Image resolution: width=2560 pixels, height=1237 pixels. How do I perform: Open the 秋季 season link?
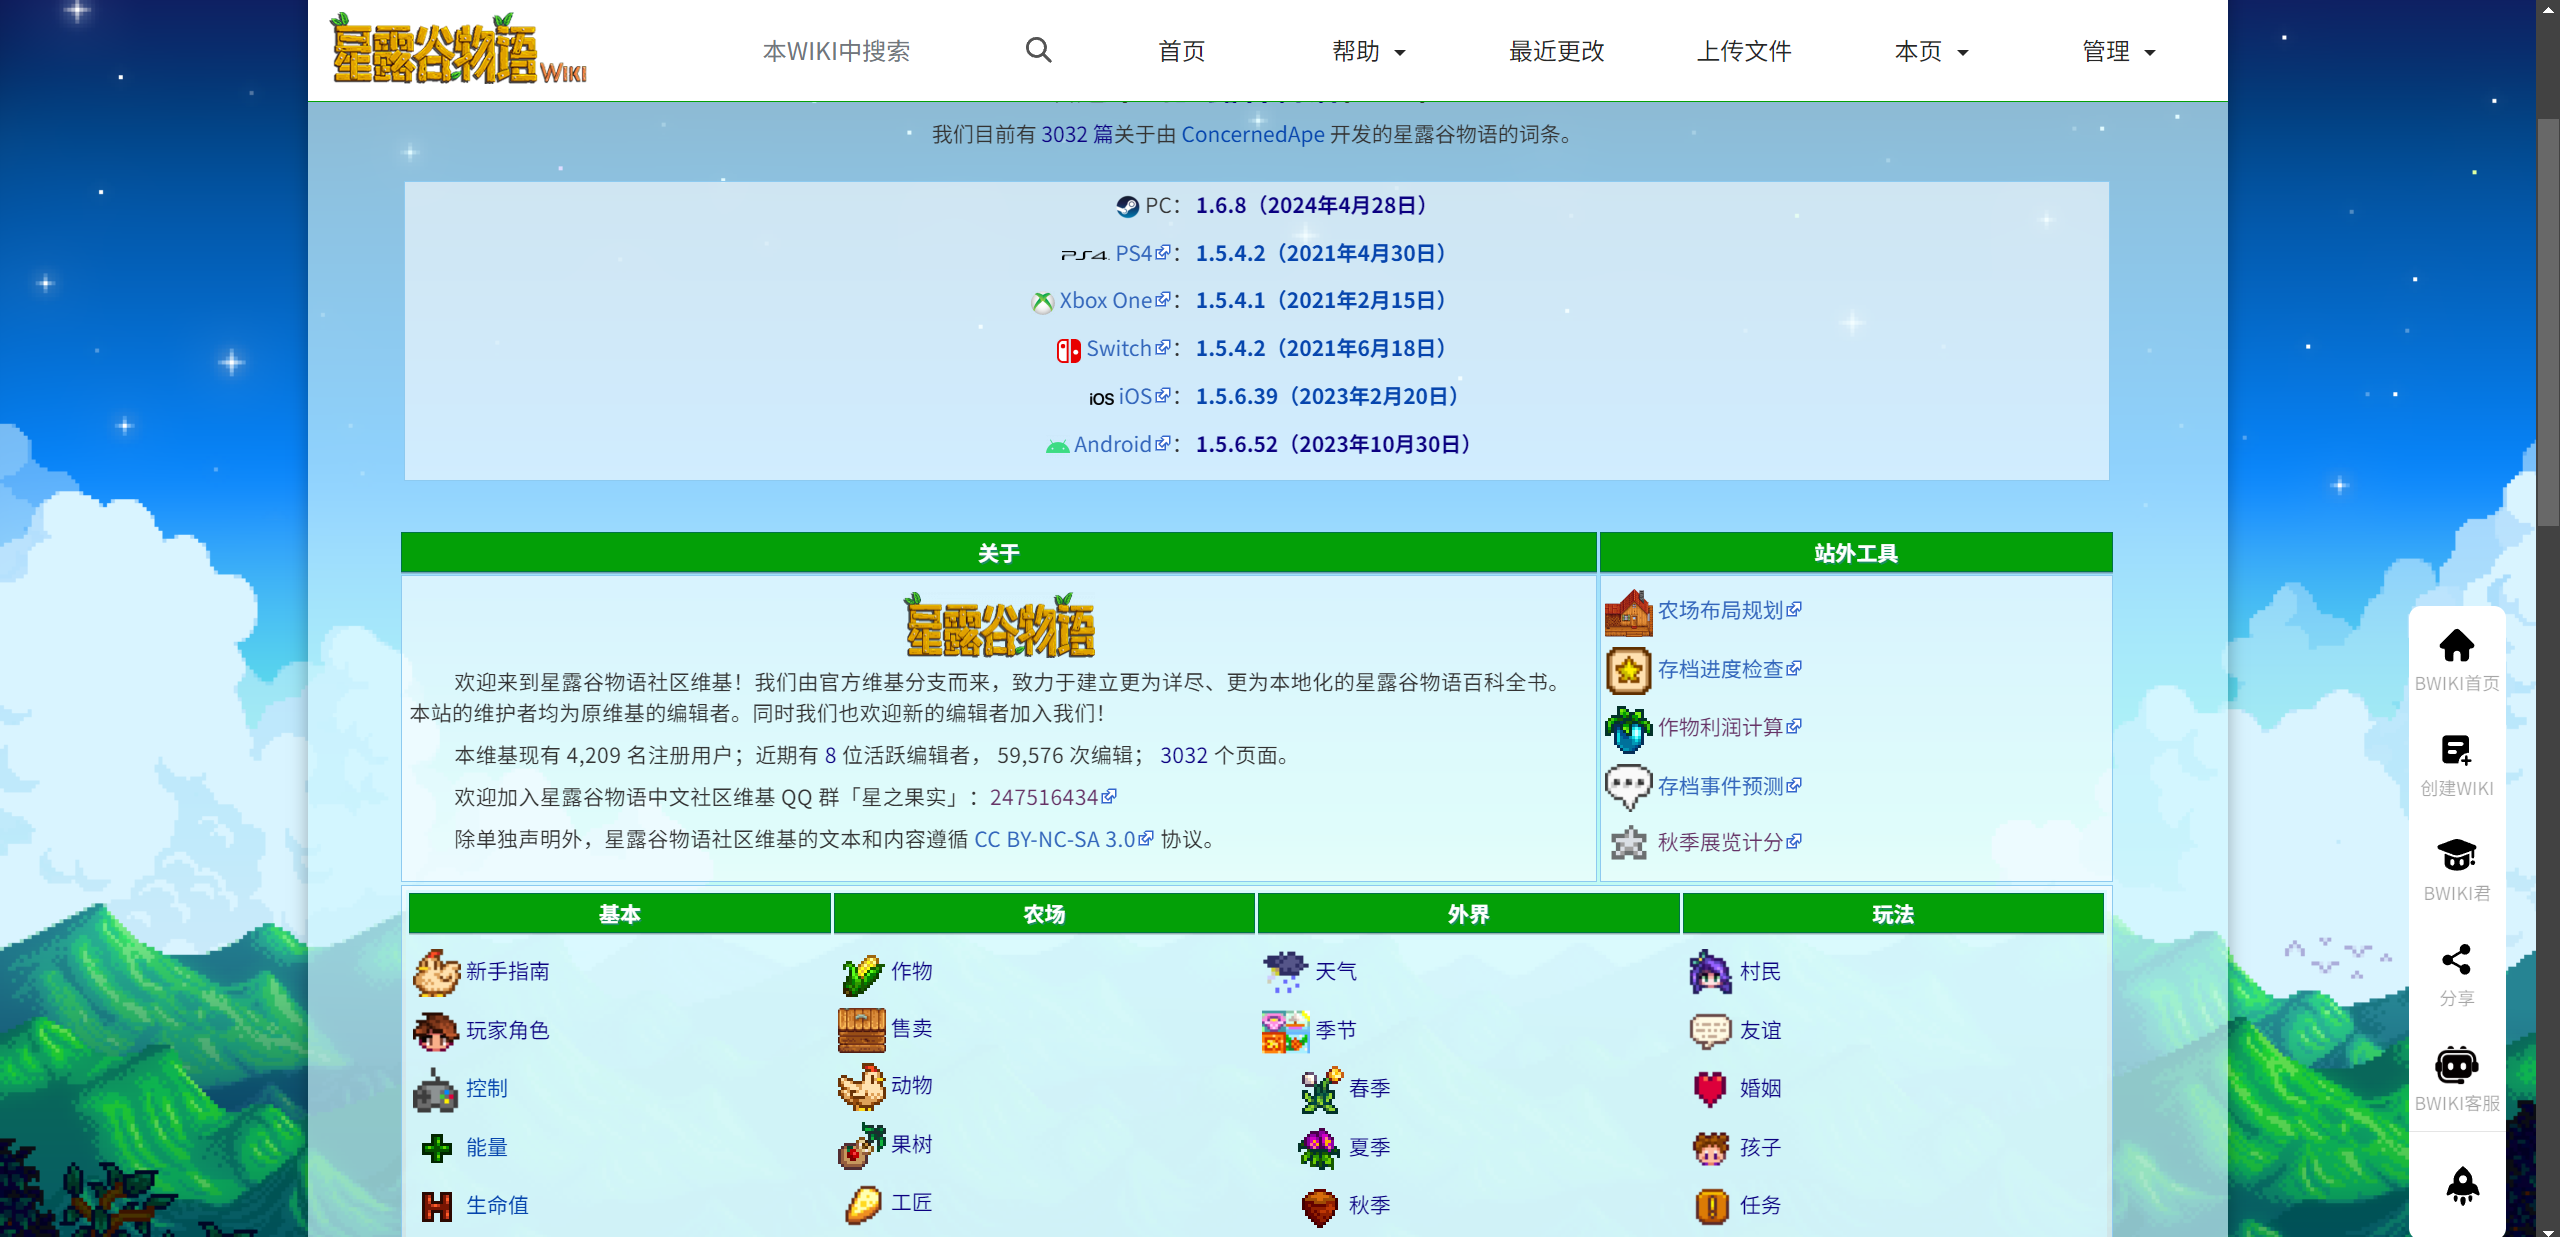1369,1205
